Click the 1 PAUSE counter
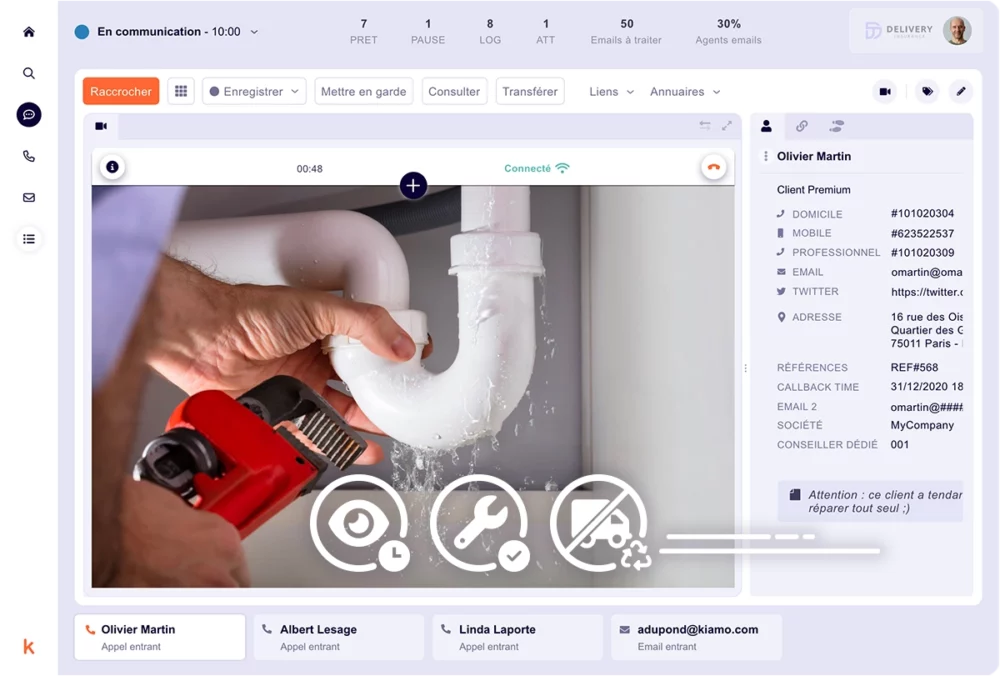Image resolution: width=1000 pixels, height=676 pixels. (x=428, y=31)
